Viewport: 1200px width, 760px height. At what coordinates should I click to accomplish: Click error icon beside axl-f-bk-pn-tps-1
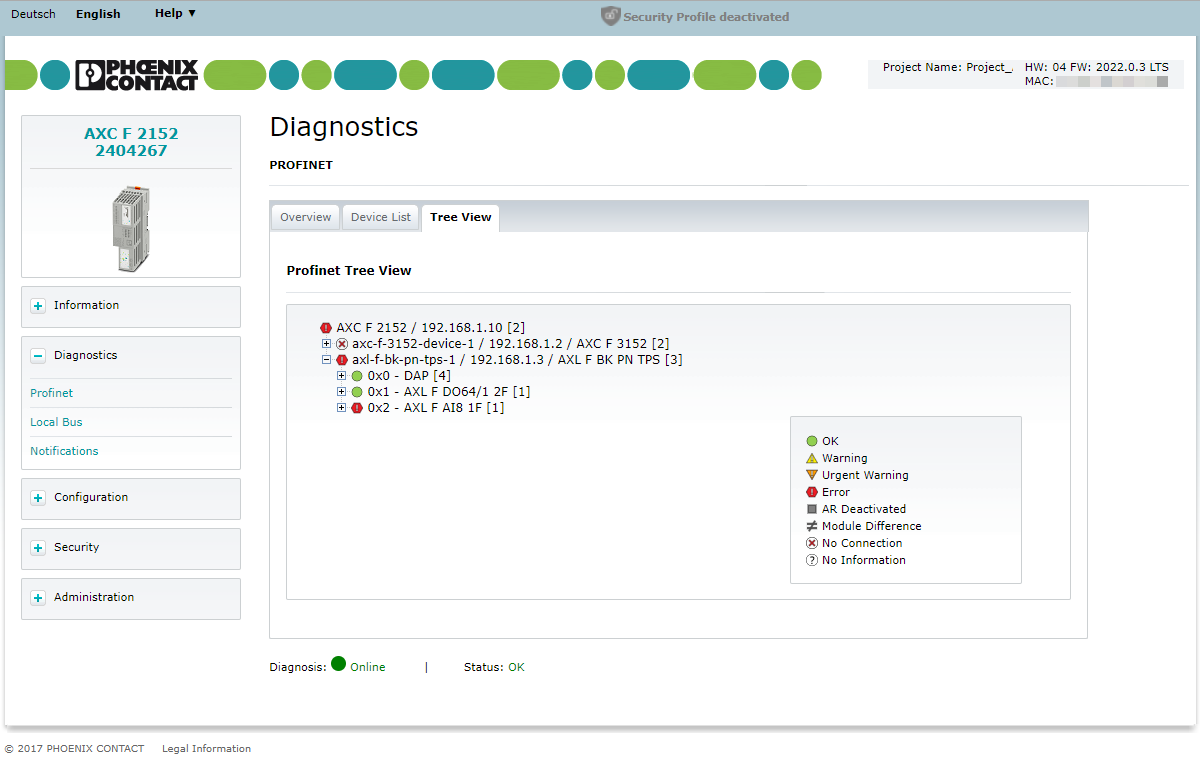coord(342,360)
